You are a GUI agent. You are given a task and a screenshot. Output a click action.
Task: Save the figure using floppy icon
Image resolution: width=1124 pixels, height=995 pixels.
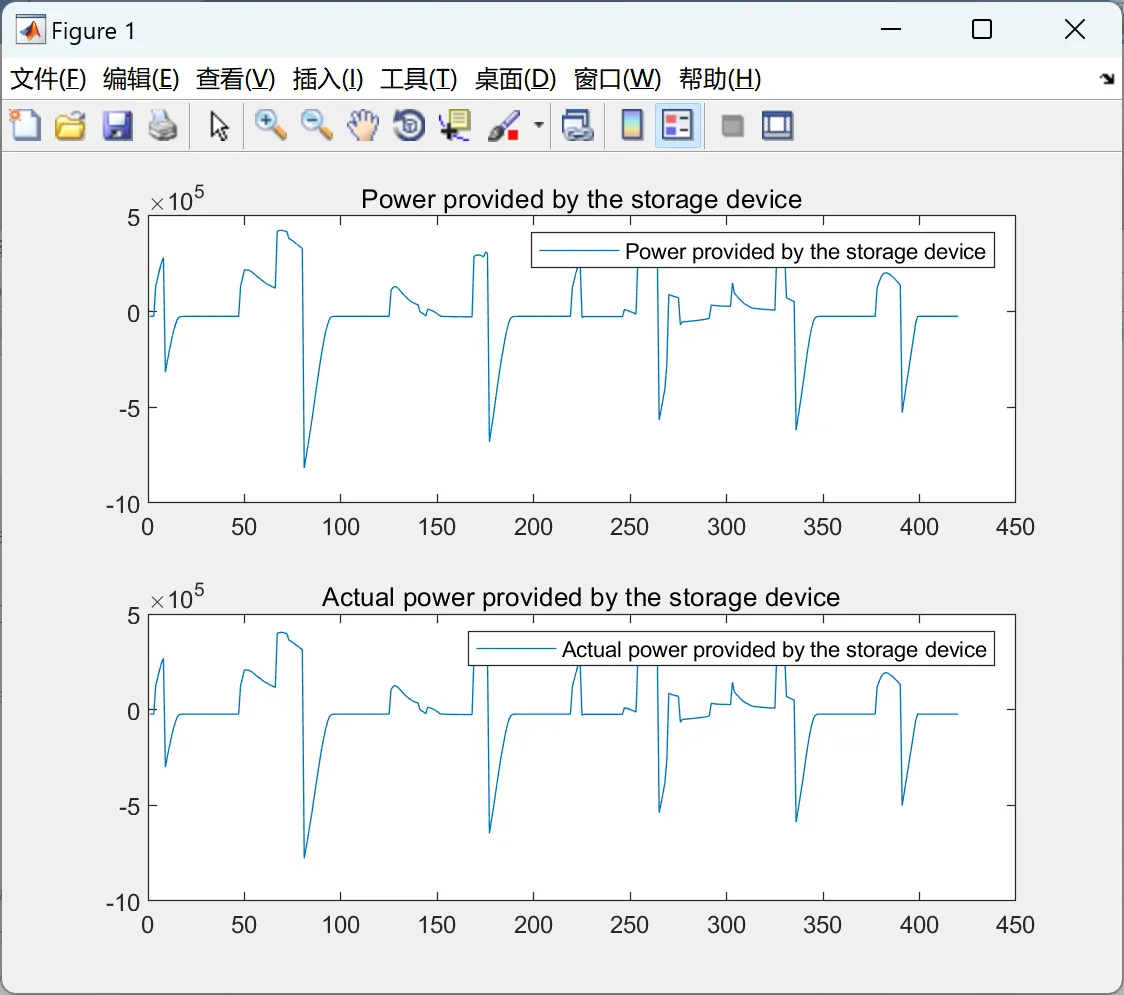click(117, 125)
